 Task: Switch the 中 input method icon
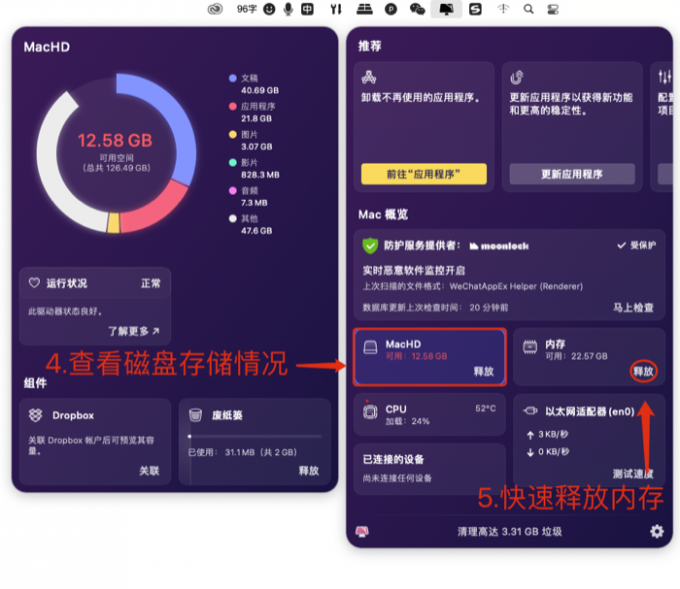point(307,9)
